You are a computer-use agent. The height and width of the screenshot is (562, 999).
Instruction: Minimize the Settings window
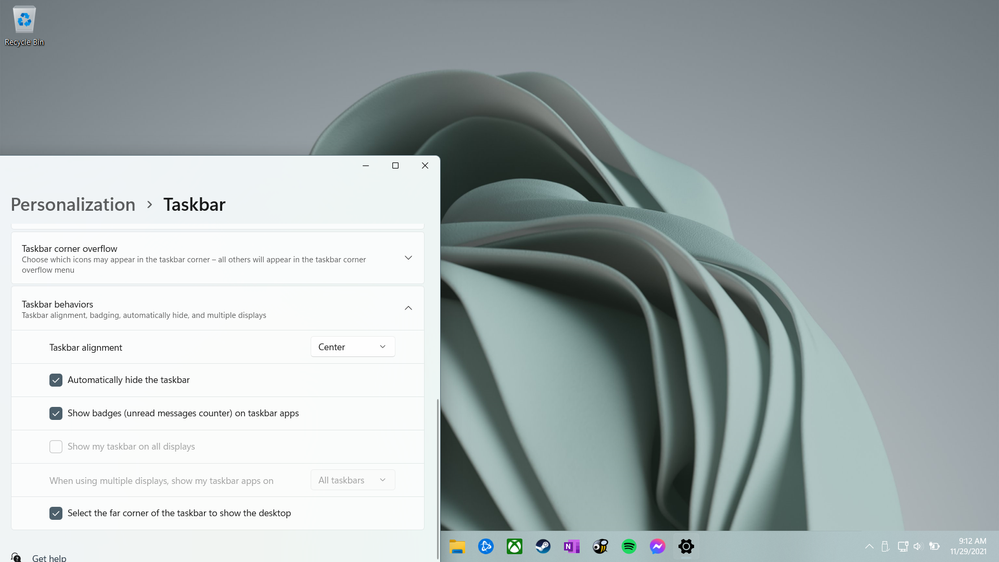366,166
